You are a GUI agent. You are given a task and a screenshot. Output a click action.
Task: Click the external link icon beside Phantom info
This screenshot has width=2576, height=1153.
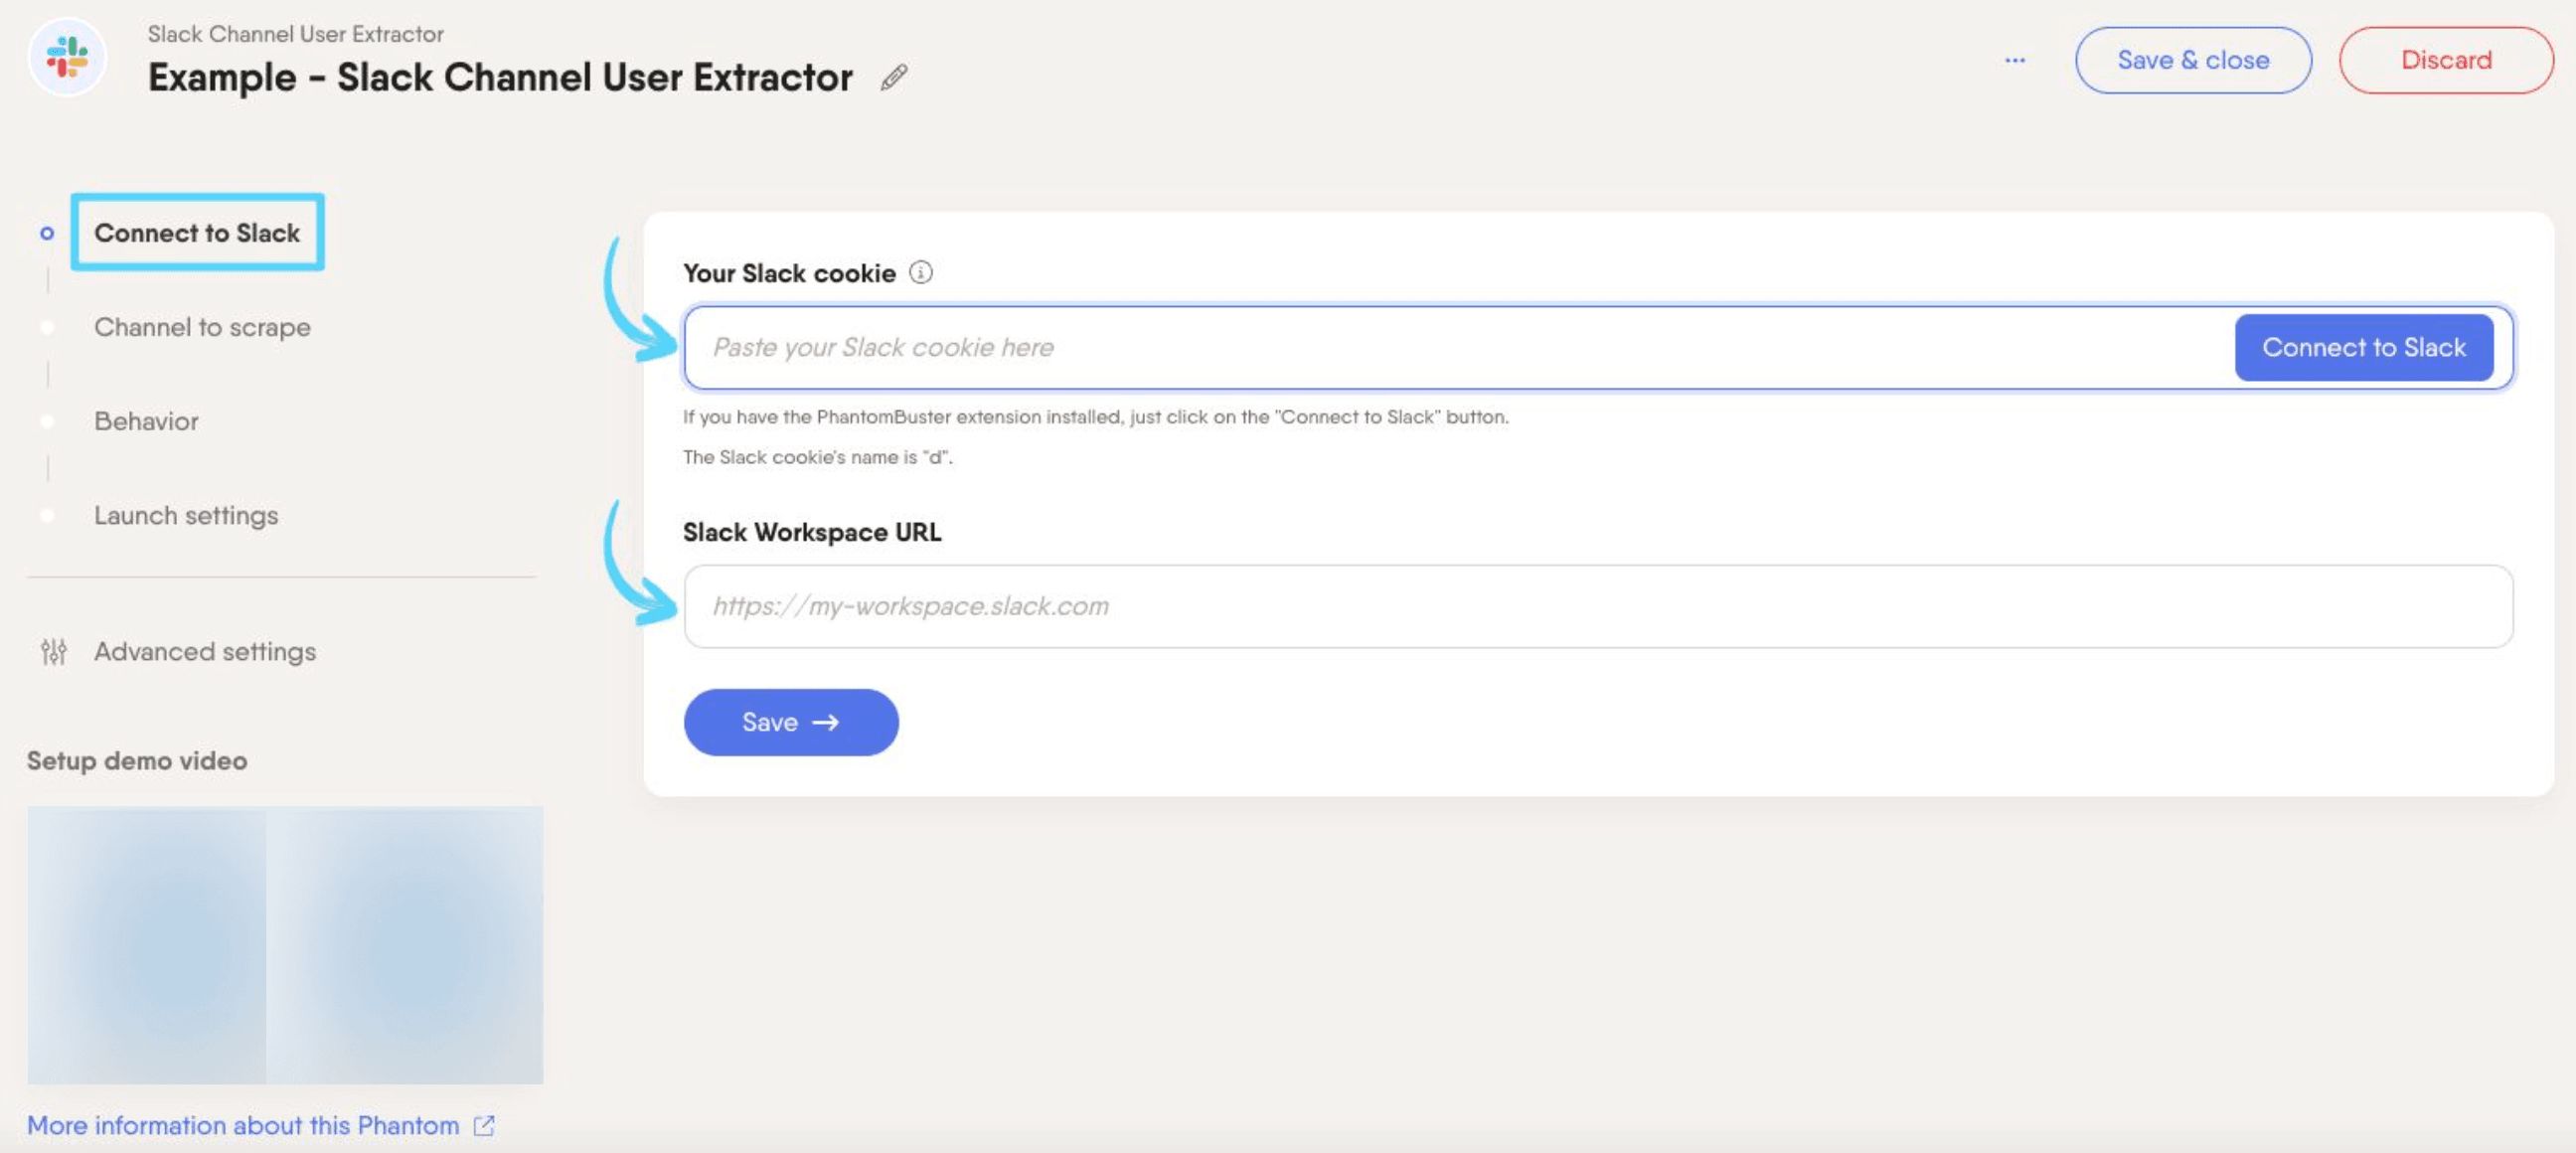[x=484, y=1125]
